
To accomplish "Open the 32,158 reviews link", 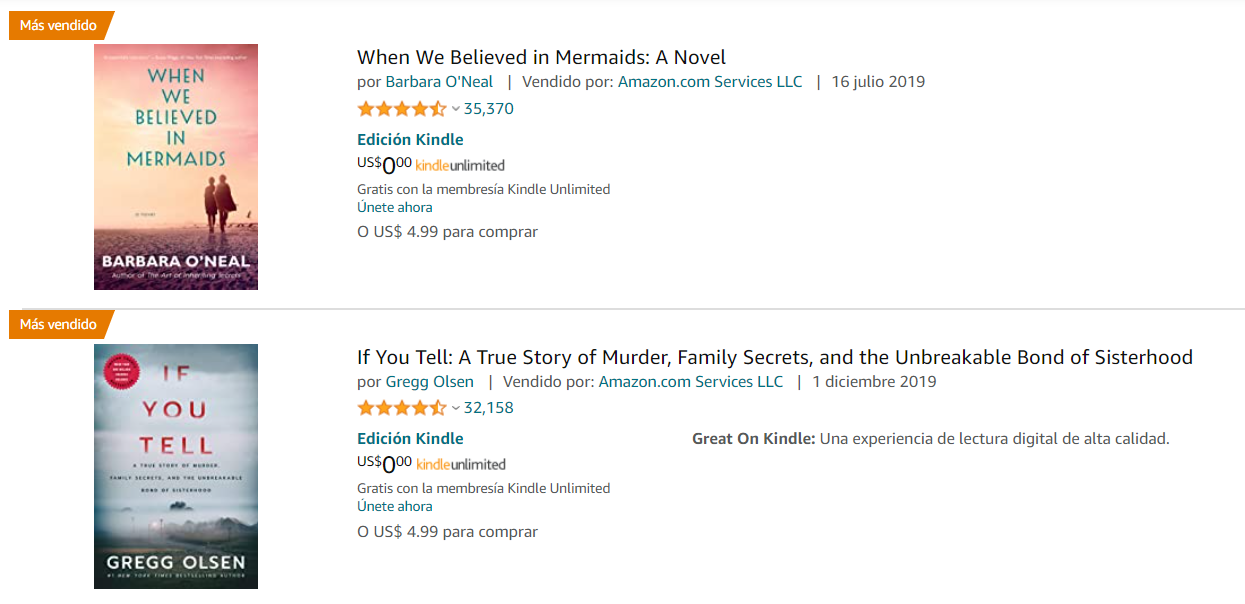I will (x=489, y=408).
